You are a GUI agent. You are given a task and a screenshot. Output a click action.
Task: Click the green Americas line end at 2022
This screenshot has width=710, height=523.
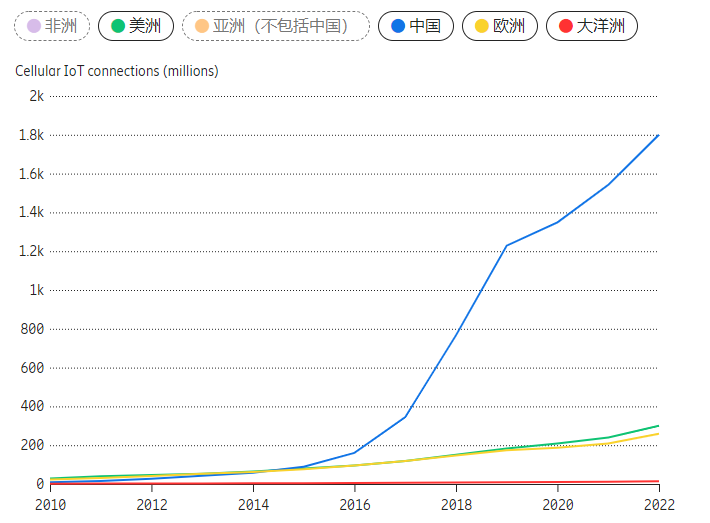pos(658,425)
